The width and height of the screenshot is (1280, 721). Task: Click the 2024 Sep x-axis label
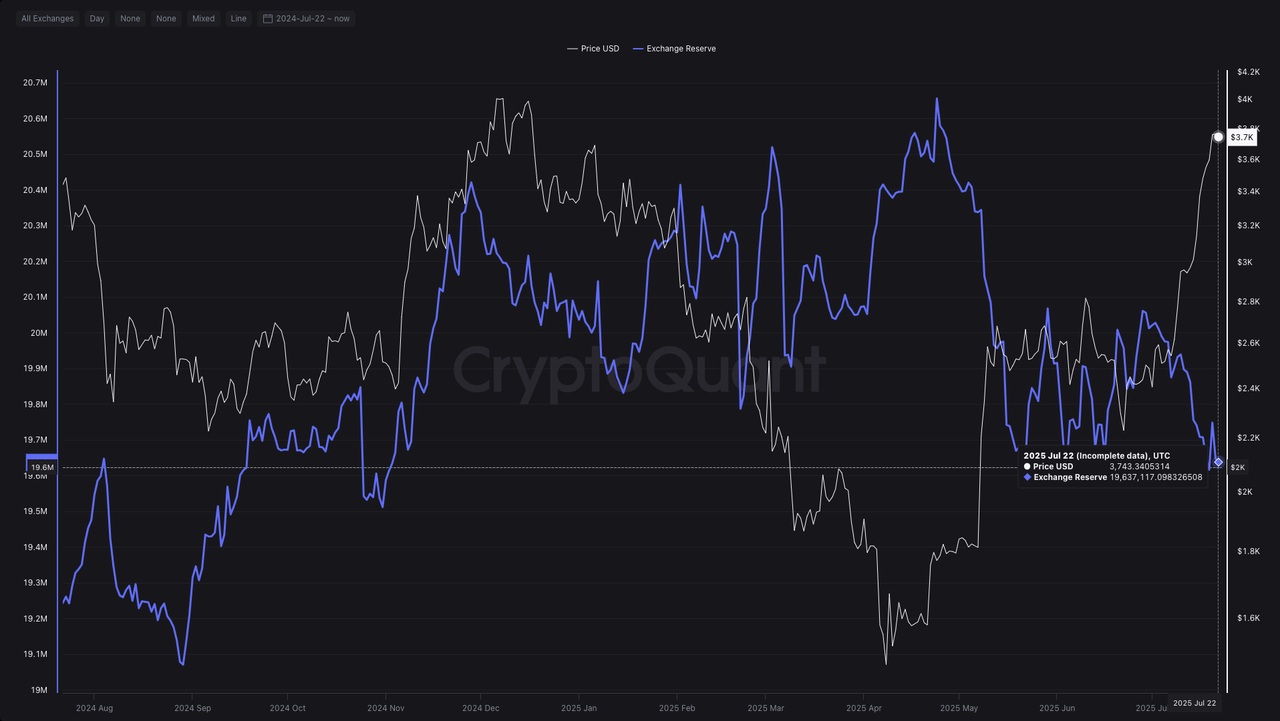[x=191, y=708]
